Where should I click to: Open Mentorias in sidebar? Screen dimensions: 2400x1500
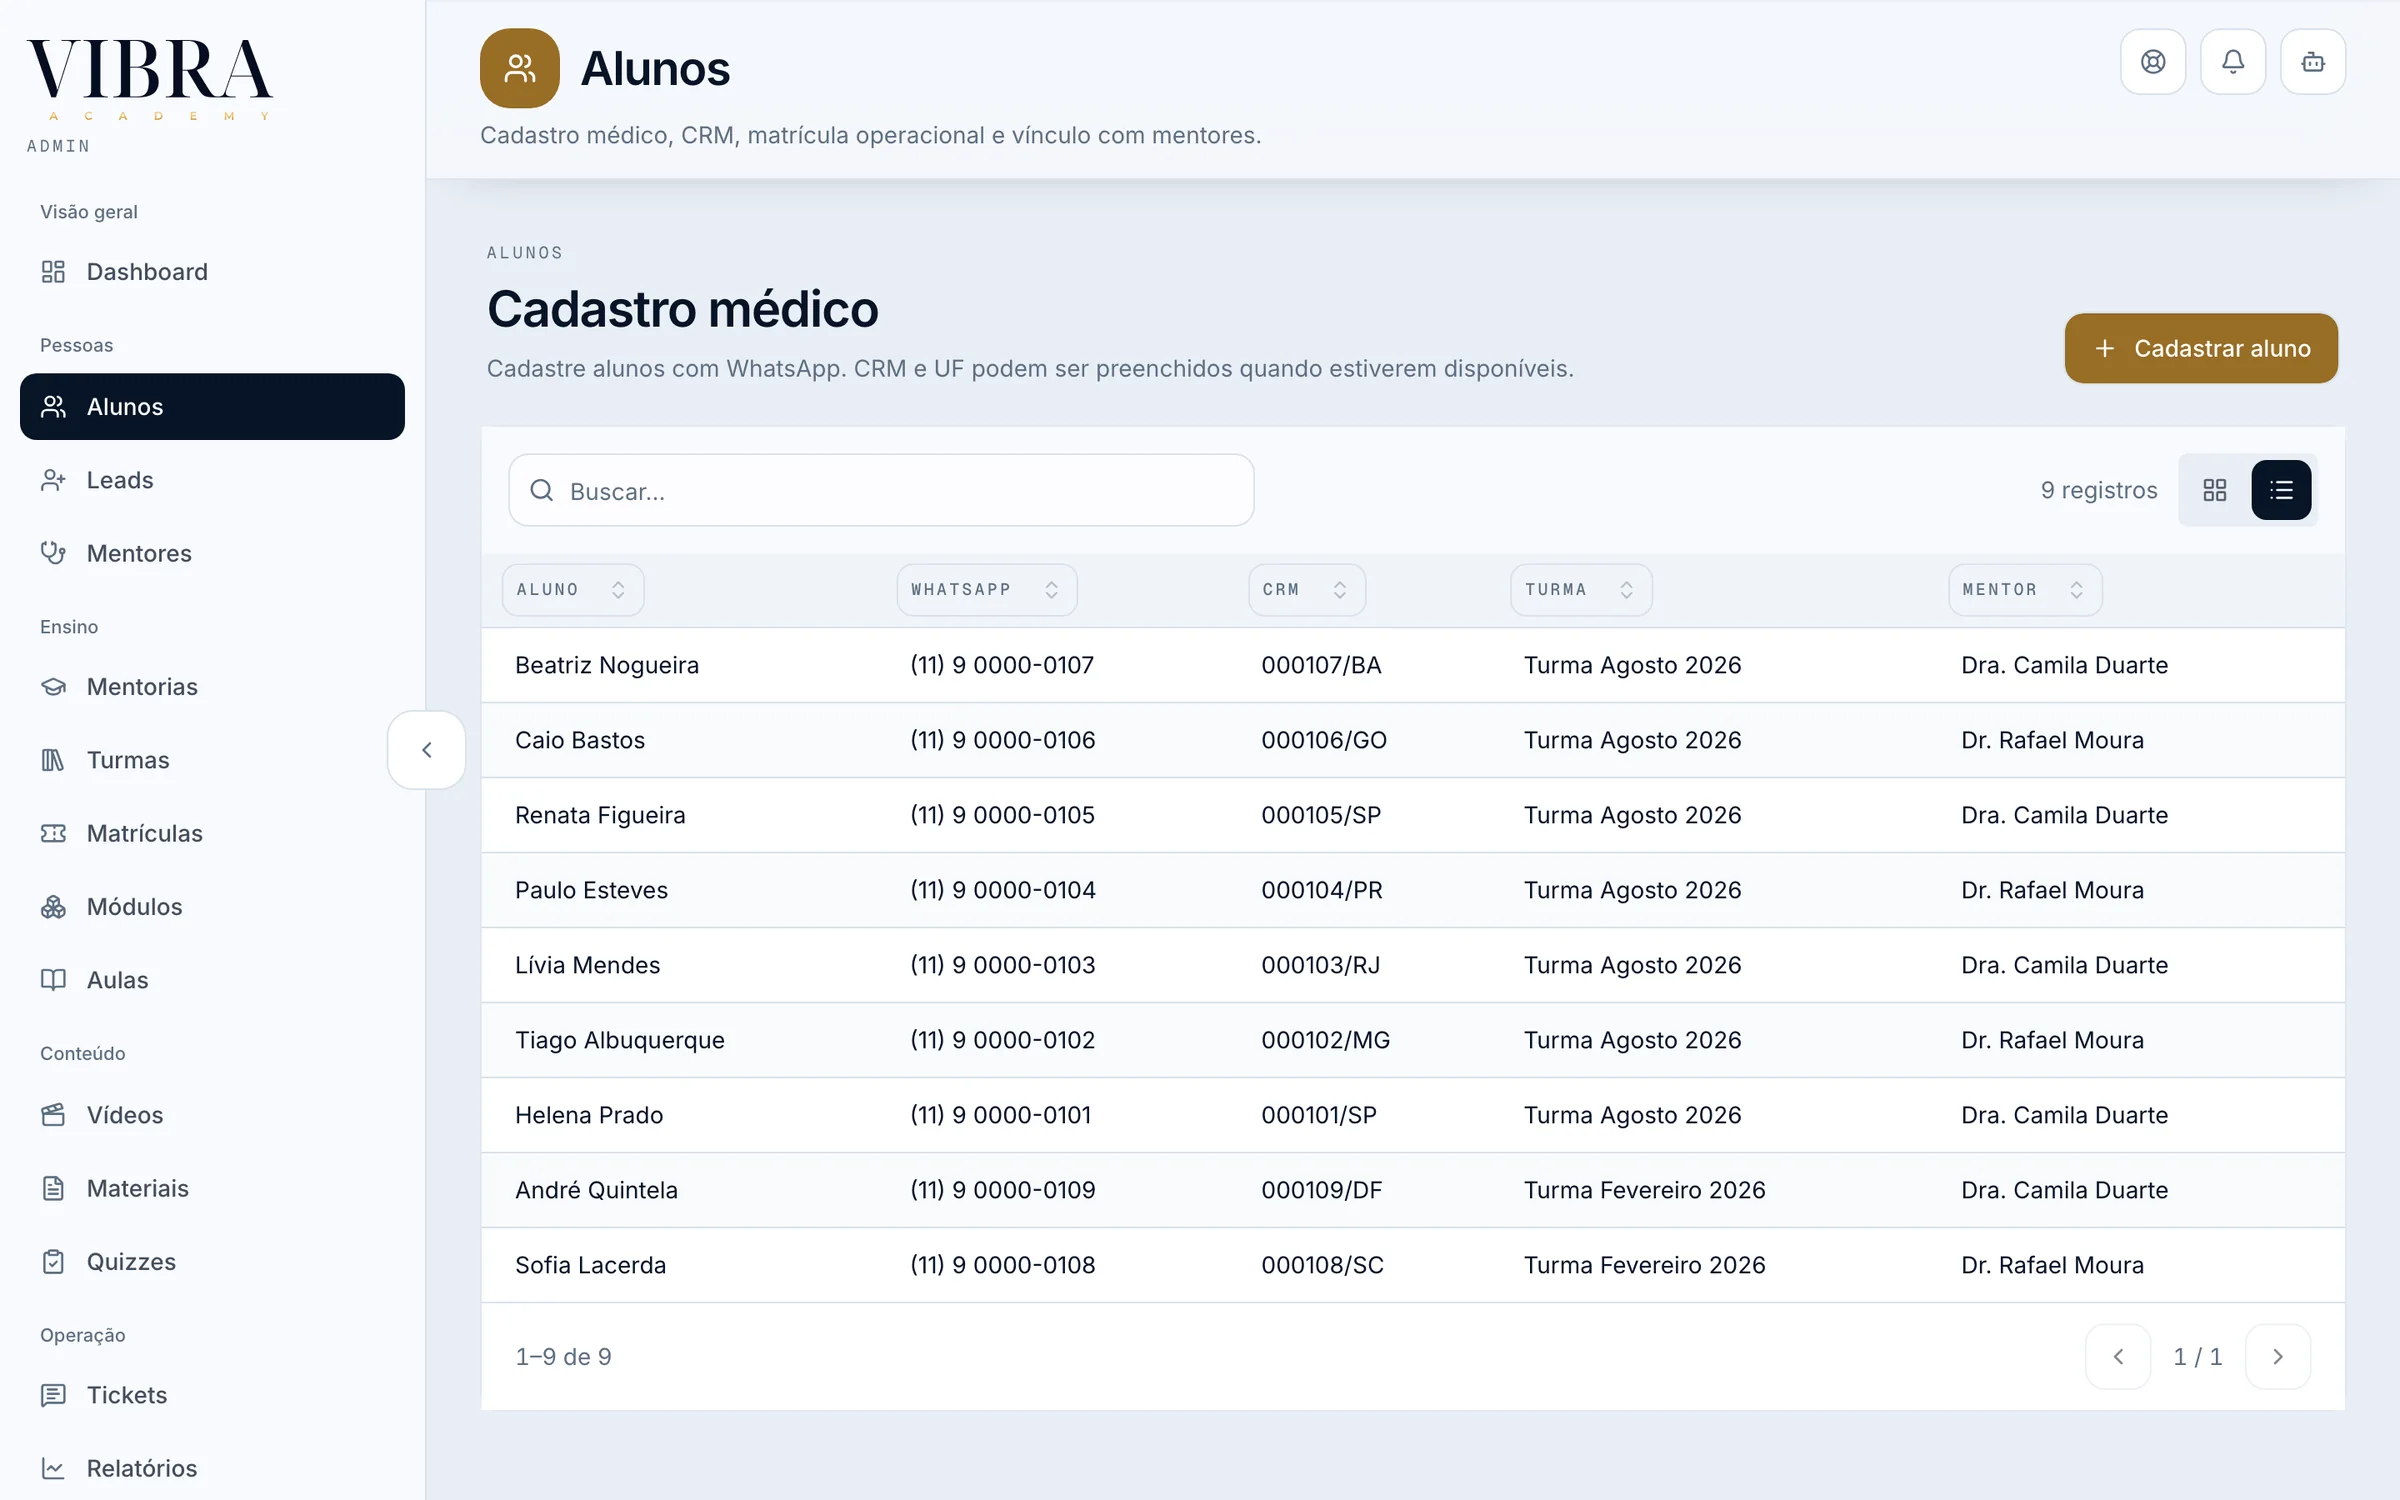click(212, 687)
